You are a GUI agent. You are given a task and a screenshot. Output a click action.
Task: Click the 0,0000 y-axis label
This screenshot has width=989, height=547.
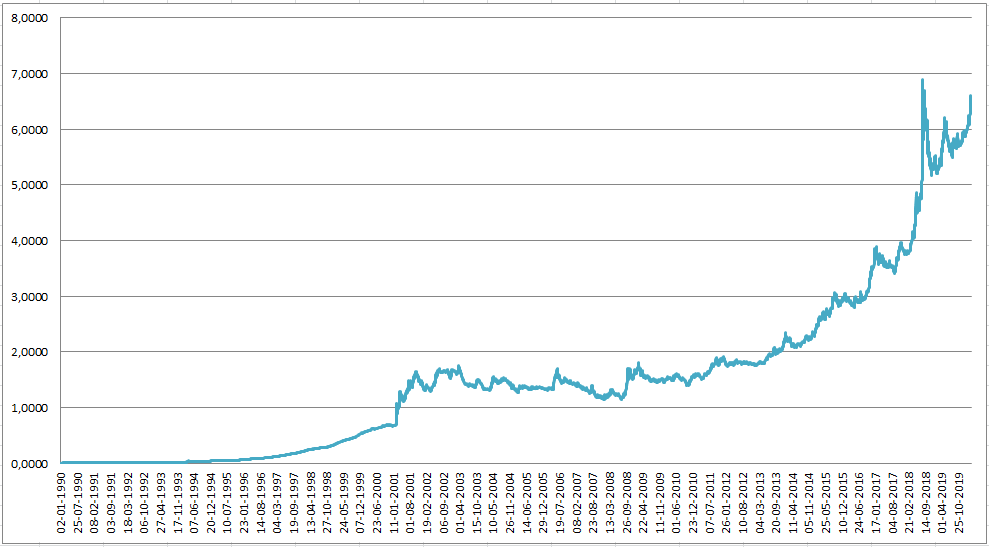tap(28, 463)
